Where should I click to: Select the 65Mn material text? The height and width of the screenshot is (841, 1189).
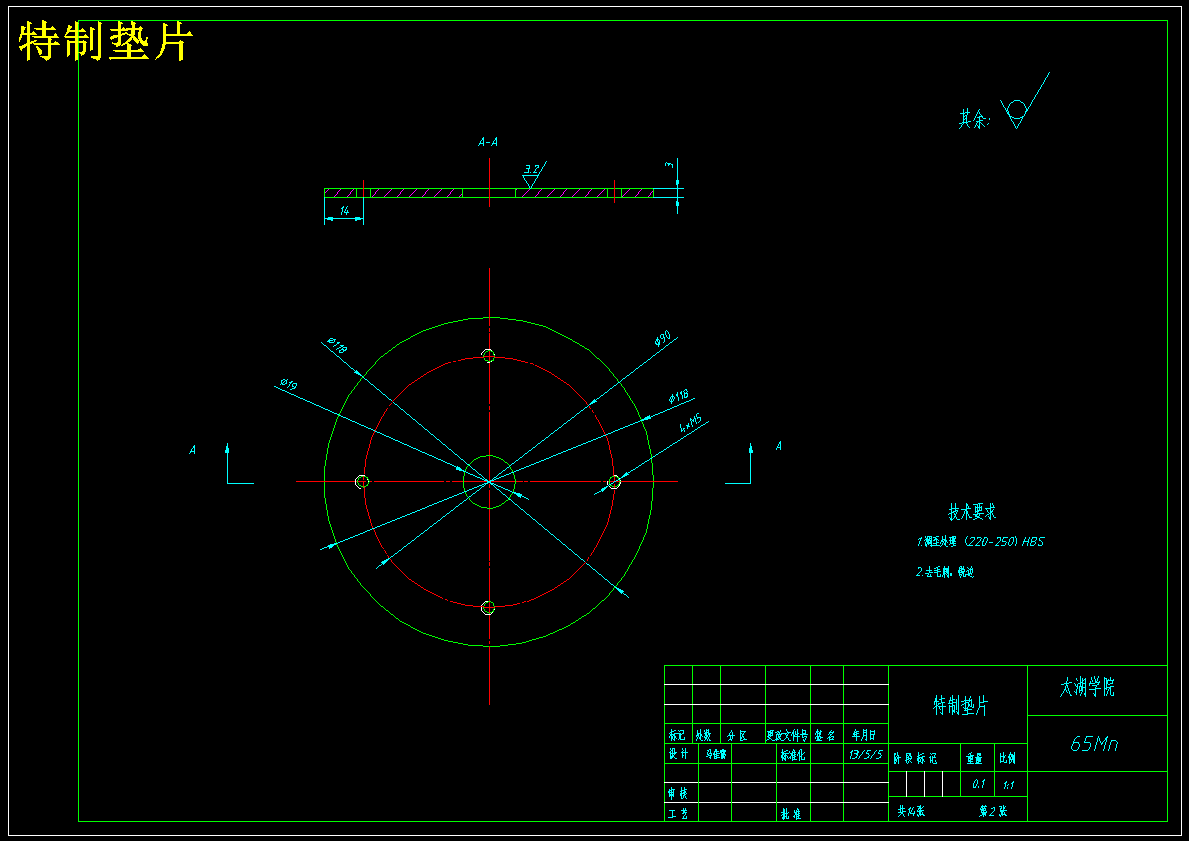pos(1093,744)
